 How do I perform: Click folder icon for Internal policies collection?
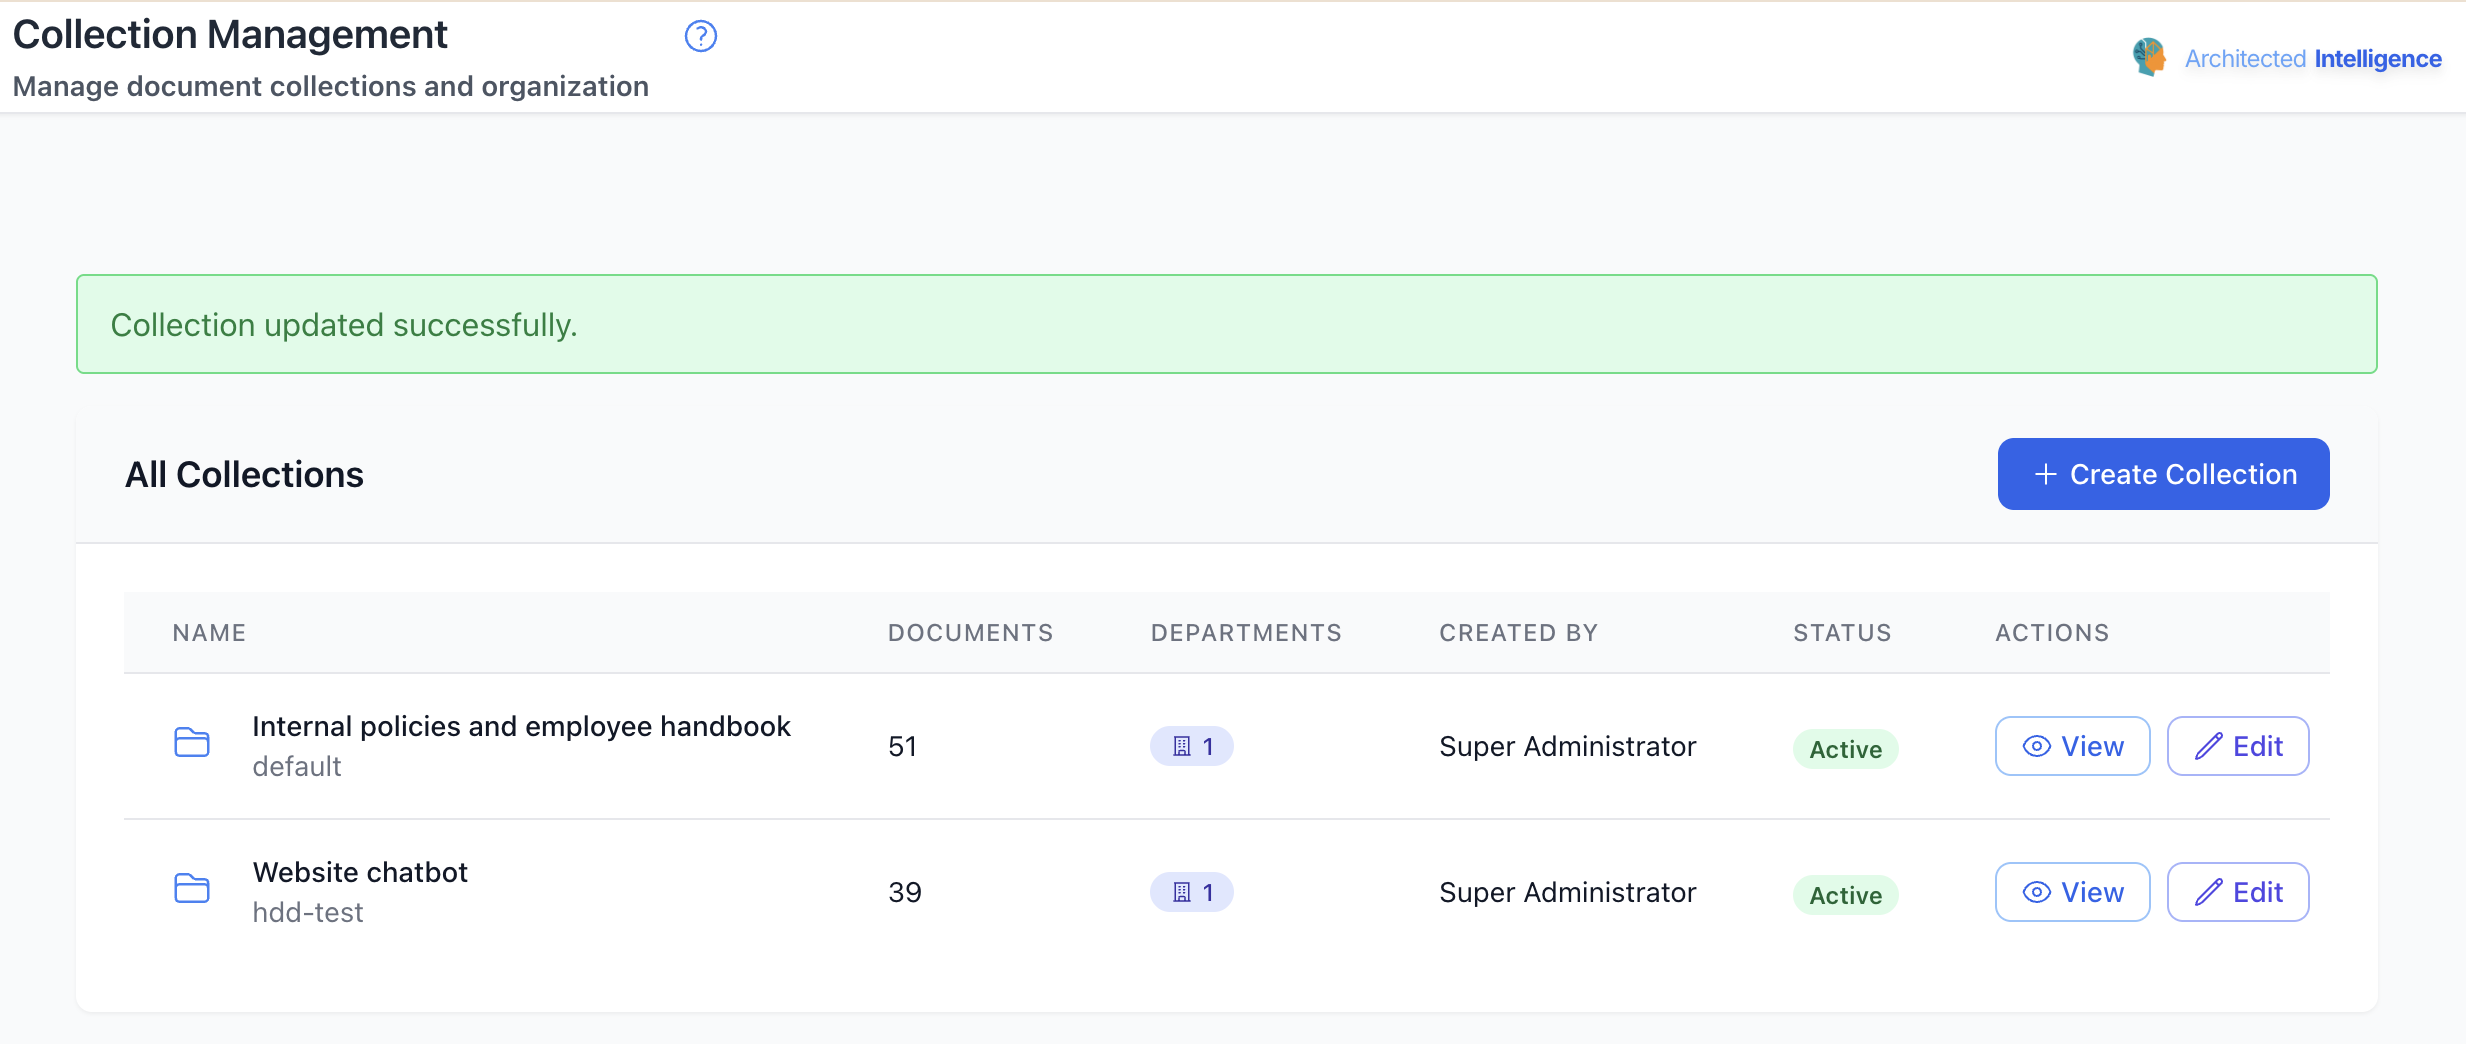click(192, 742)
